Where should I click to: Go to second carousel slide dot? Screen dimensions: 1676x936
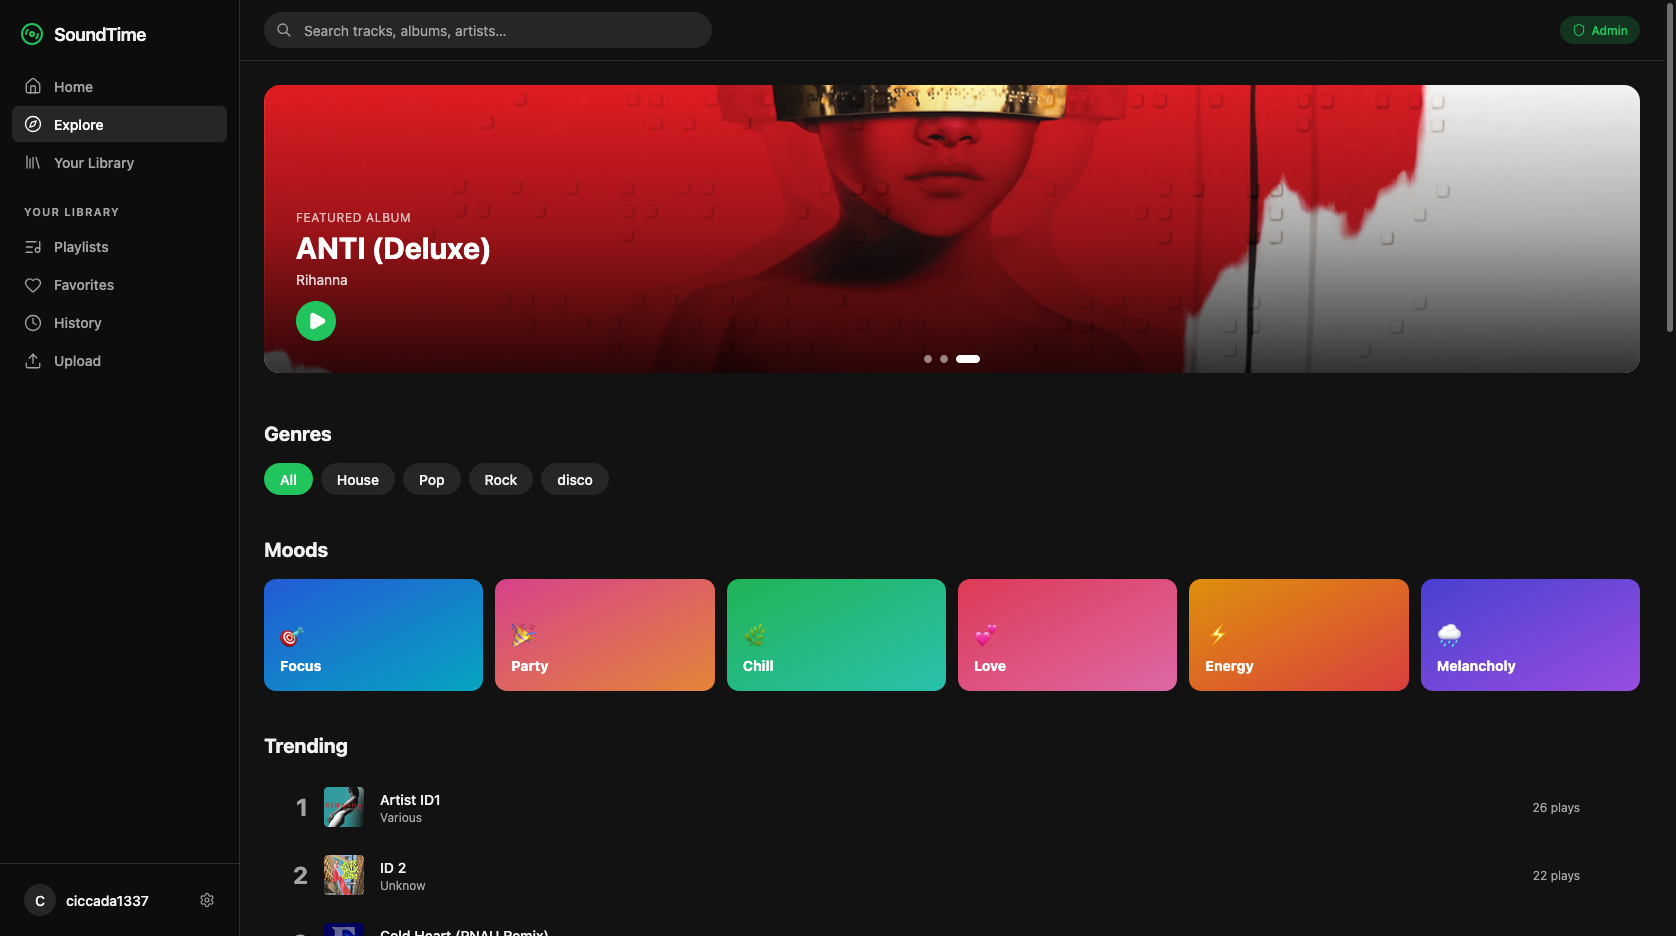point(944,359)
